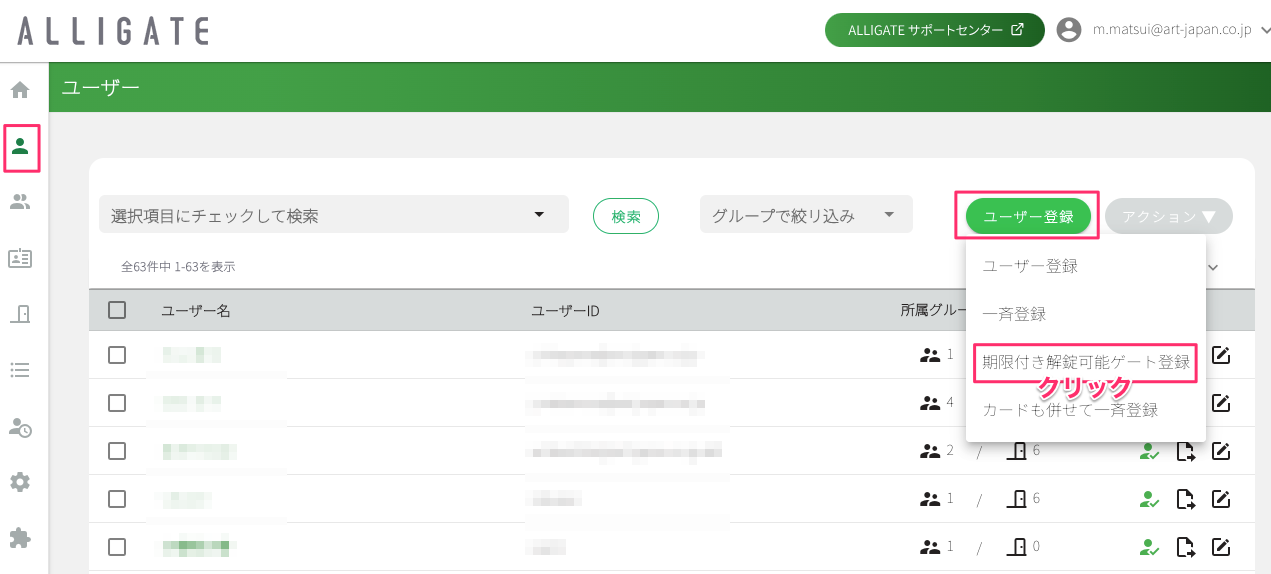Open the door gate icon in sidebar
Viewport: 1271px width, 574px height.
[x=20, y=314]
